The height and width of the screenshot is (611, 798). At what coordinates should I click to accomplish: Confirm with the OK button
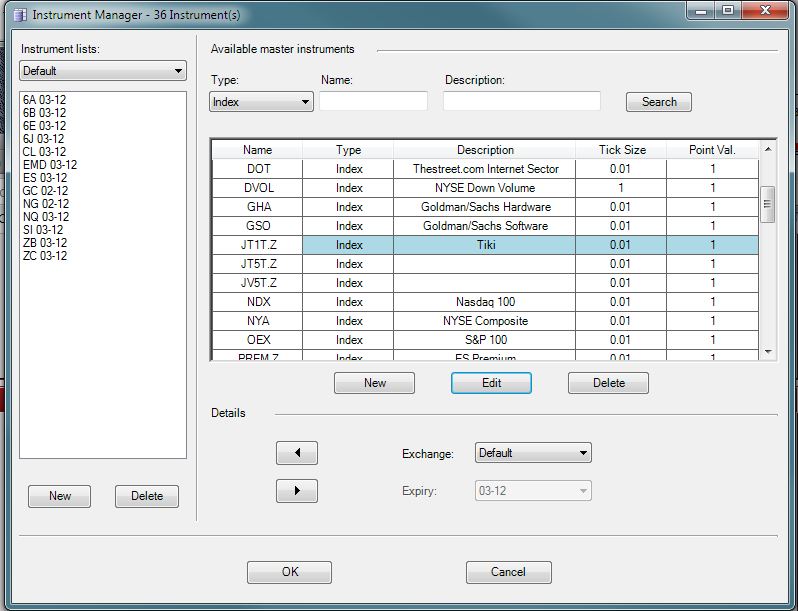coord(289,572)
